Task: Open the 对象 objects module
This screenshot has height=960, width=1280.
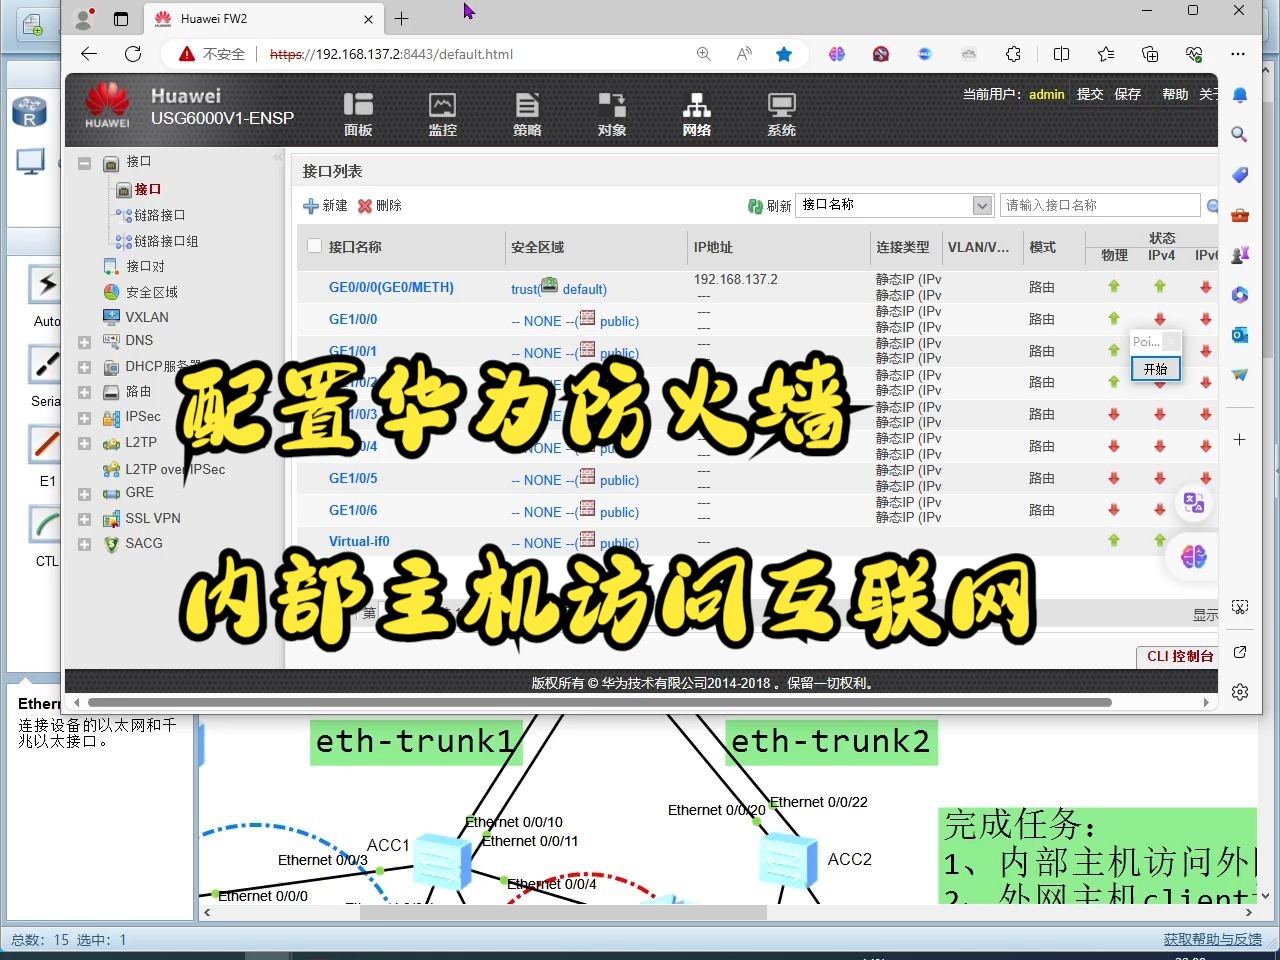Action: pyautogui.click(x=611, y=111)
